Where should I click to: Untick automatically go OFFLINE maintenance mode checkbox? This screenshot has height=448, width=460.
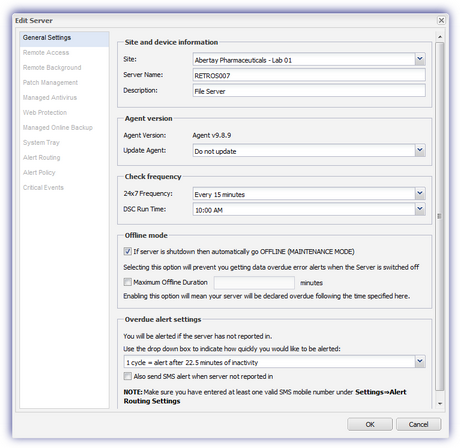[127, 251]
